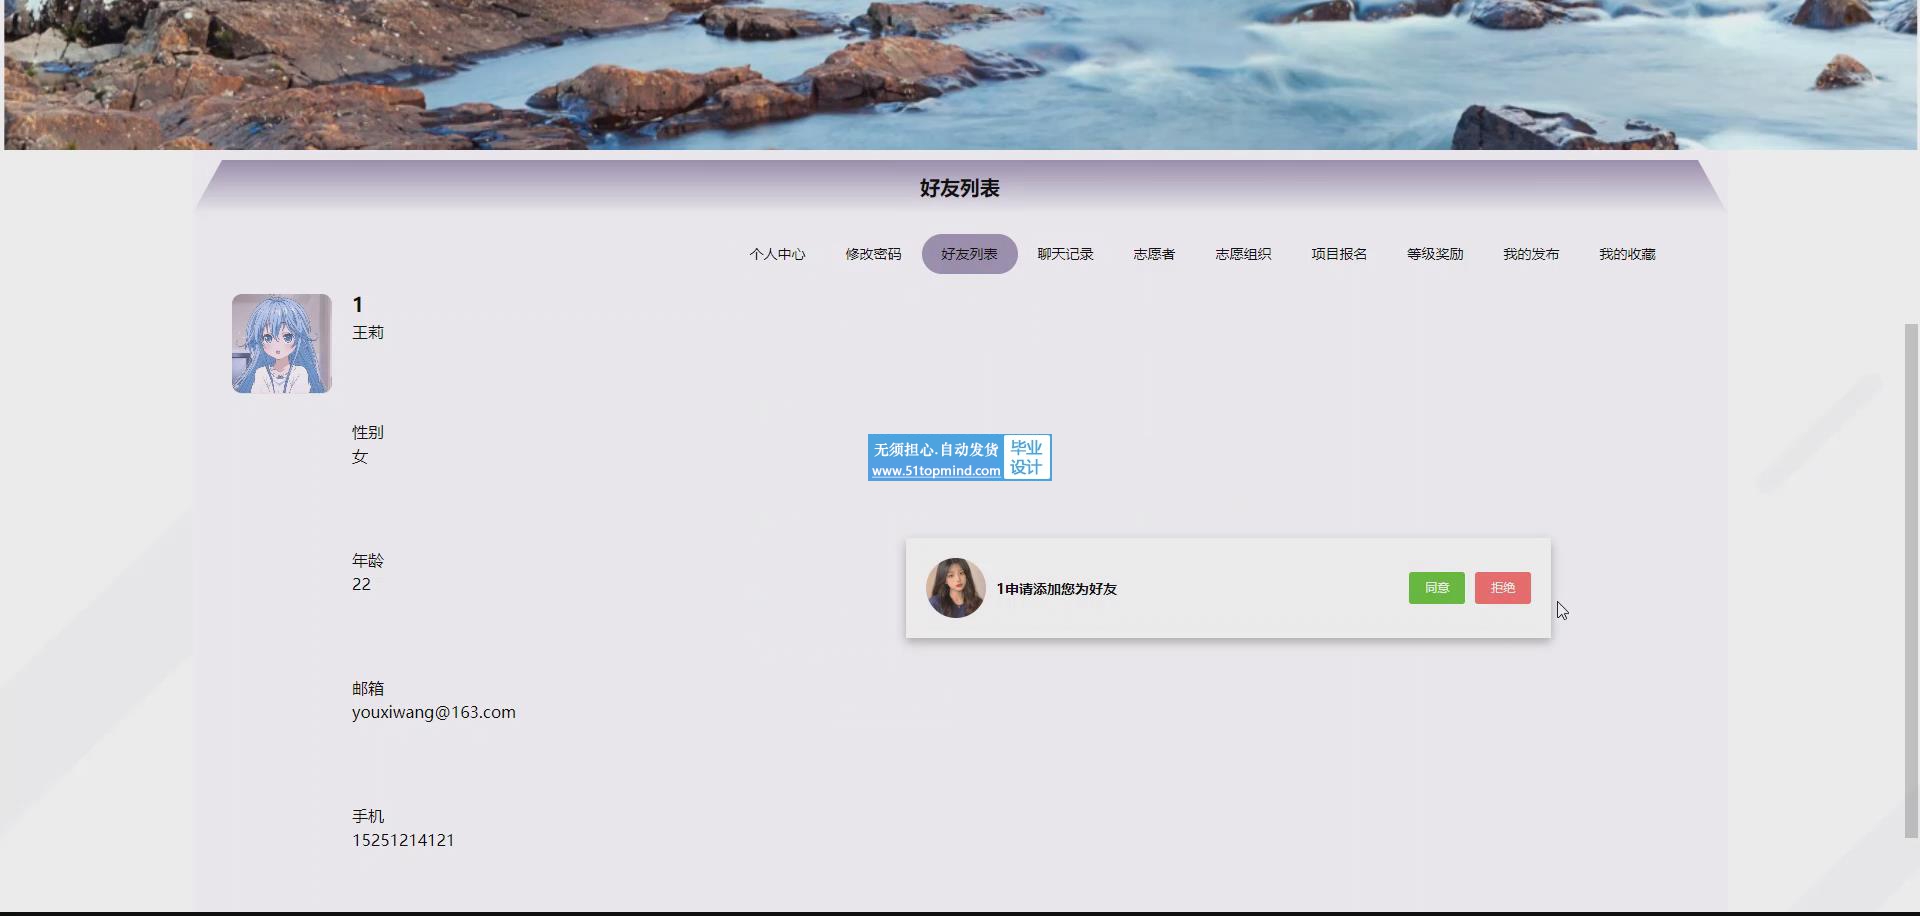Viewport: 1920px width, 916px height.
Task: Click the friend request sender's avatar
Action: click(955, 588)
